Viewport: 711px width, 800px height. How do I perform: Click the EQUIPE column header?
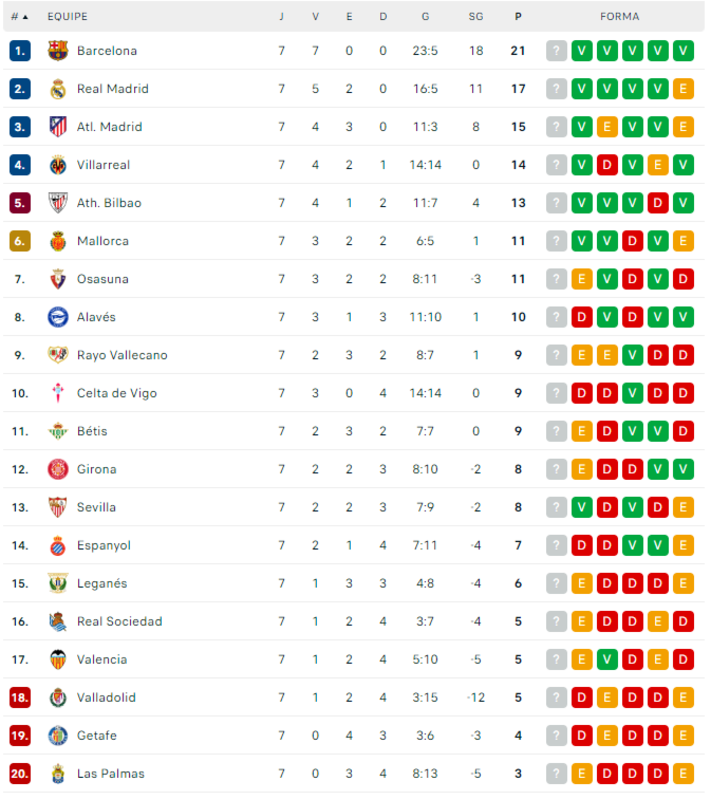(x=67, y=17)
